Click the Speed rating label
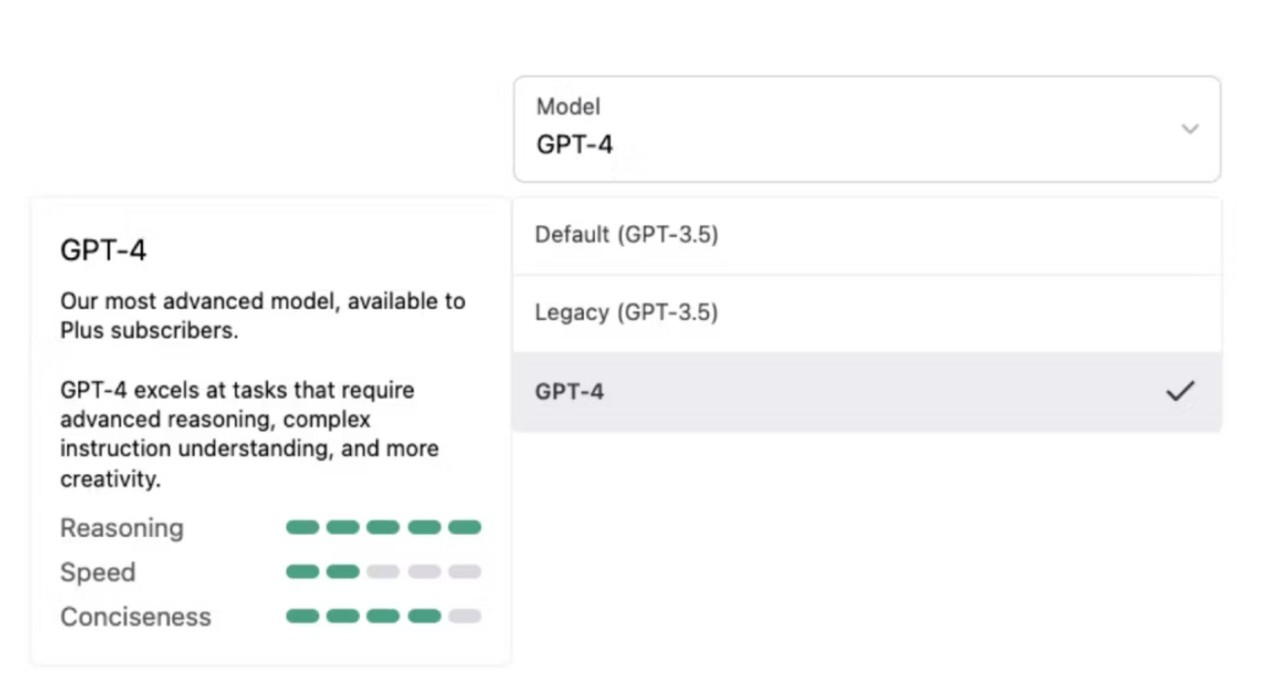The width and height of the screenshot is (1280, 691). click(98, 572)
